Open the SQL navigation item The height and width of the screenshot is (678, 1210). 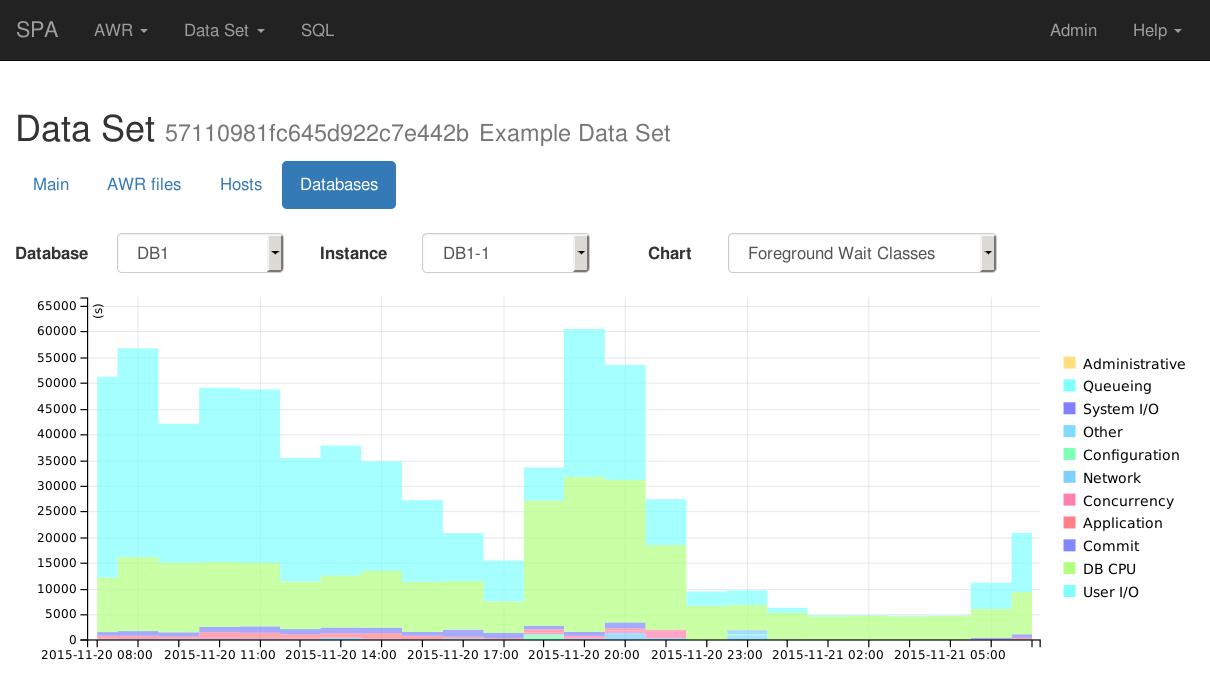click(x=317, y=30)
